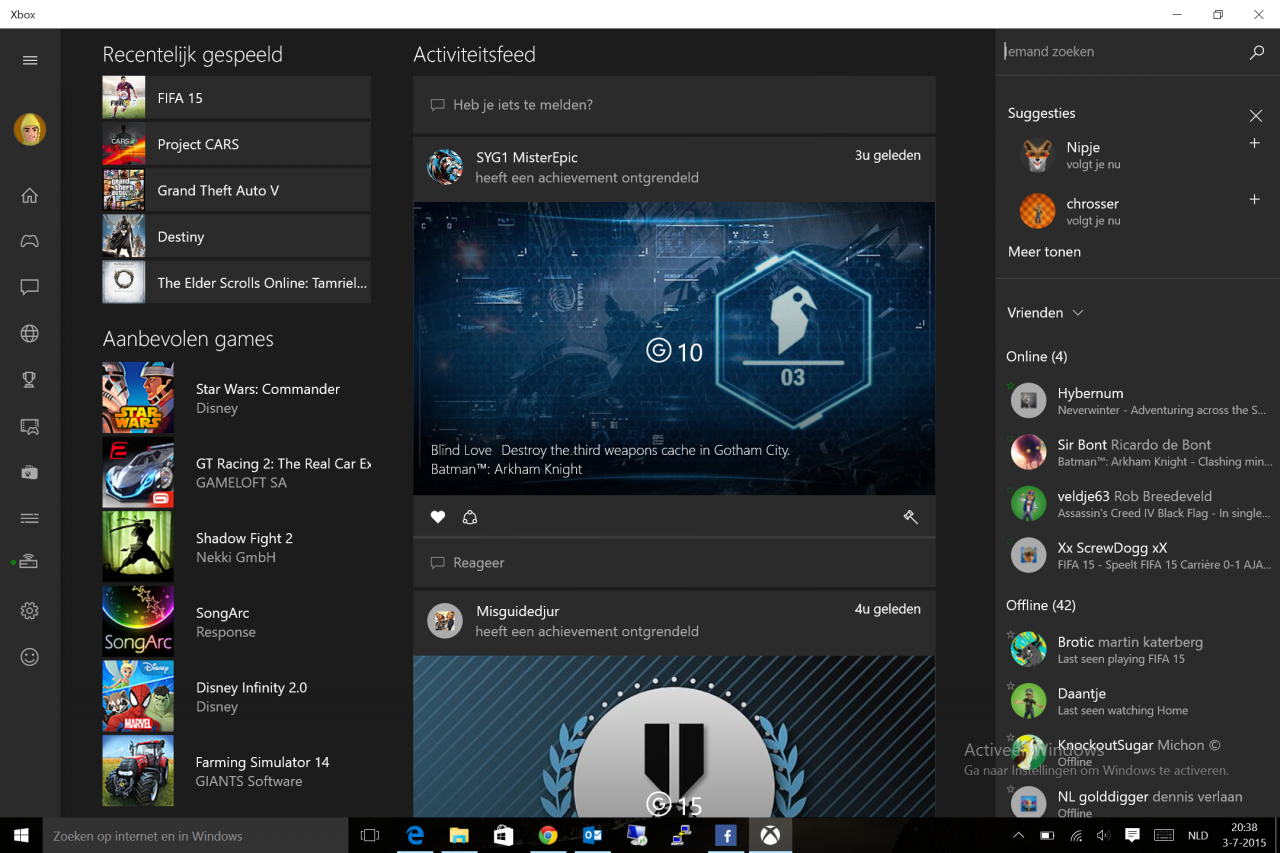The width and height of the screenshot is (1280, 853).
Task: Launch Google Chrome from the taskbar
Action: pos(547,835)
